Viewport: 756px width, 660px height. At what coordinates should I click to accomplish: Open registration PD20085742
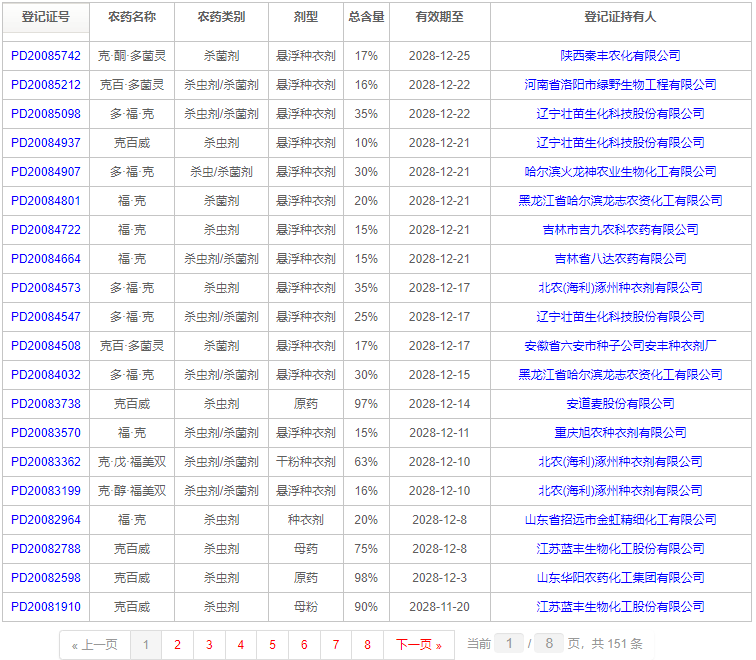click(x=46, y=56)
